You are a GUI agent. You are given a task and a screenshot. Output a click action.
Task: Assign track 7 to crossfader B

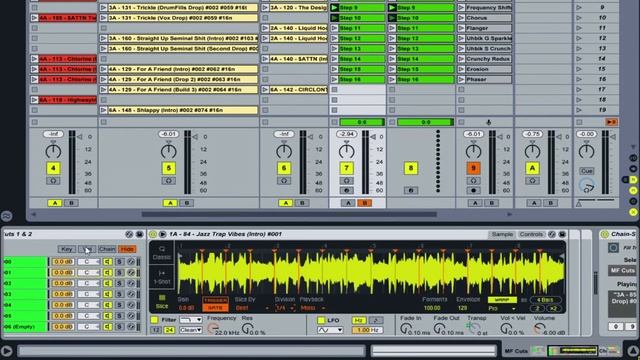click(364, 203)
